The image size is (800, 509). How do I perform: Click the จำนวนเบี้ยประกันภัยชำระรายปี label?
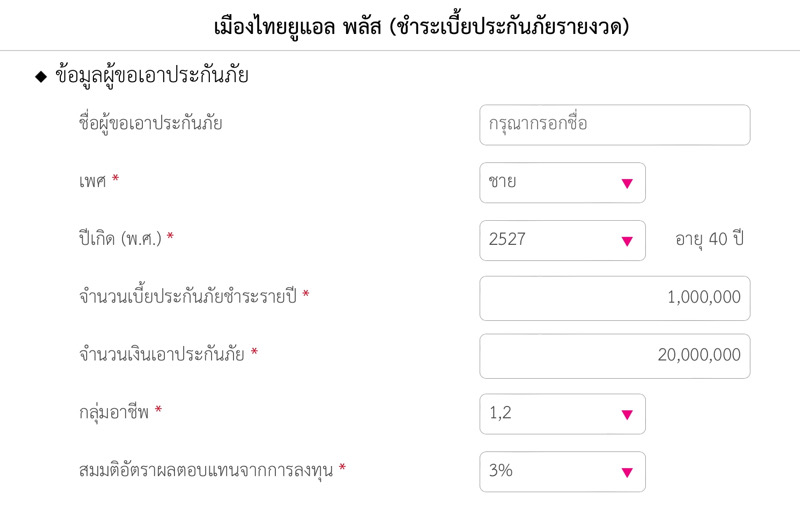188,298
